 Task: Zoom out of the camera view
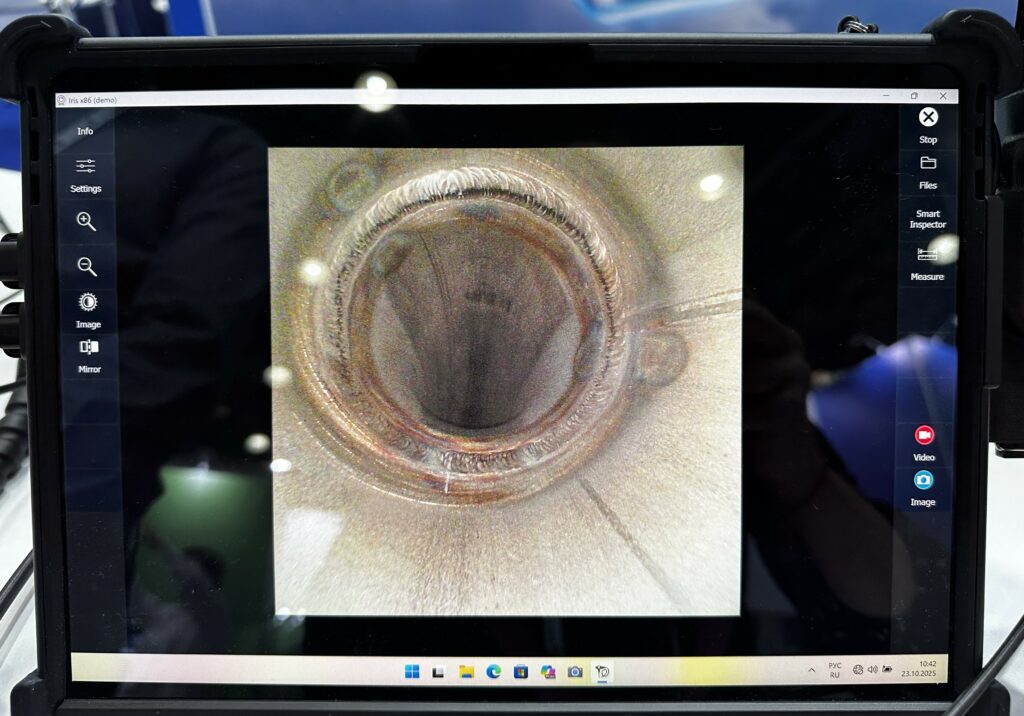point(87,266)
